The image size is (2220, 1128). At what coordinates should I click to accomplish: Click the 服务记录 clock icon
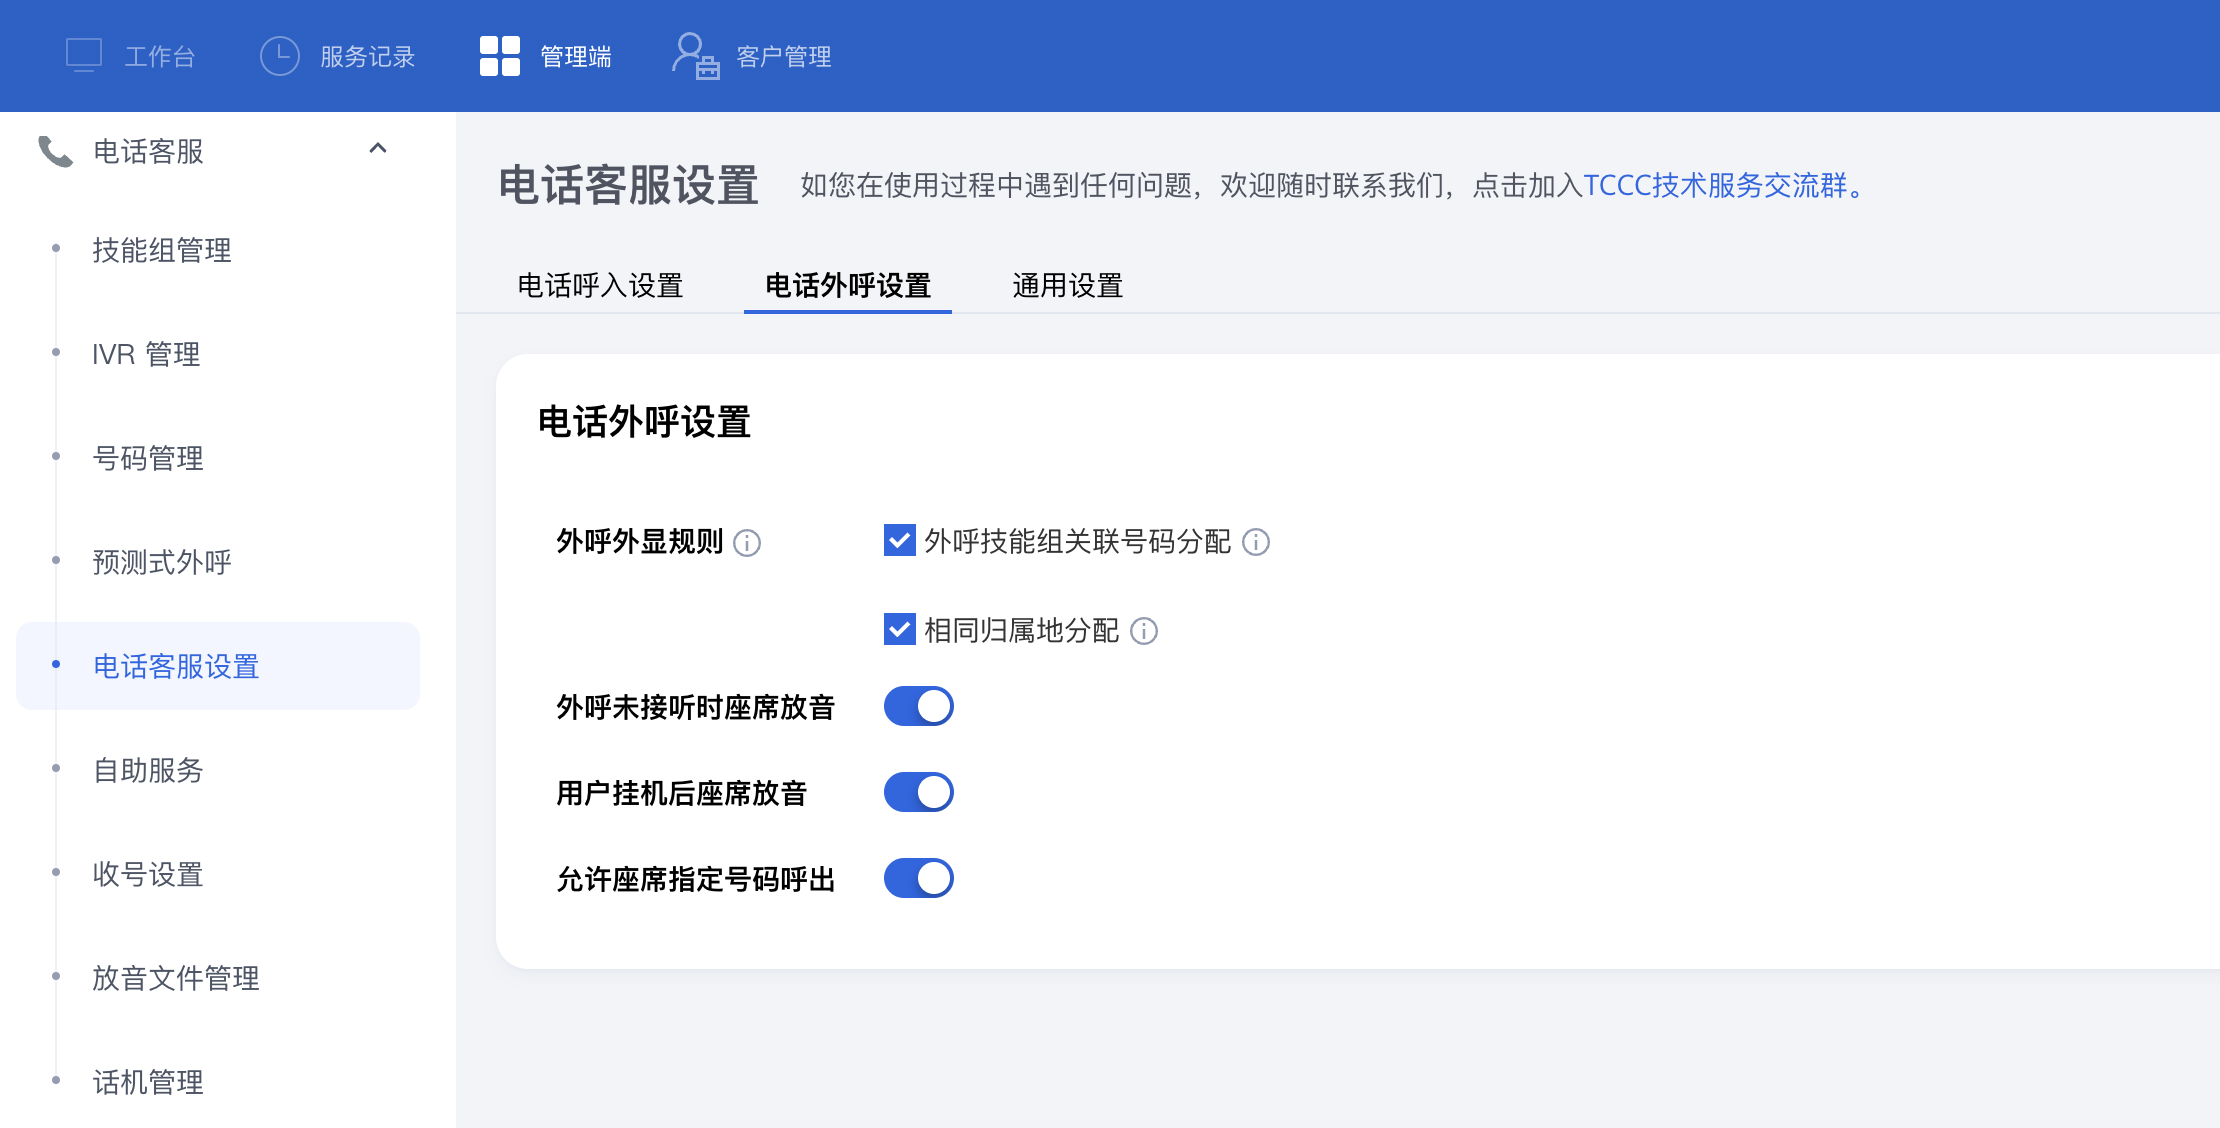point(279,56)
